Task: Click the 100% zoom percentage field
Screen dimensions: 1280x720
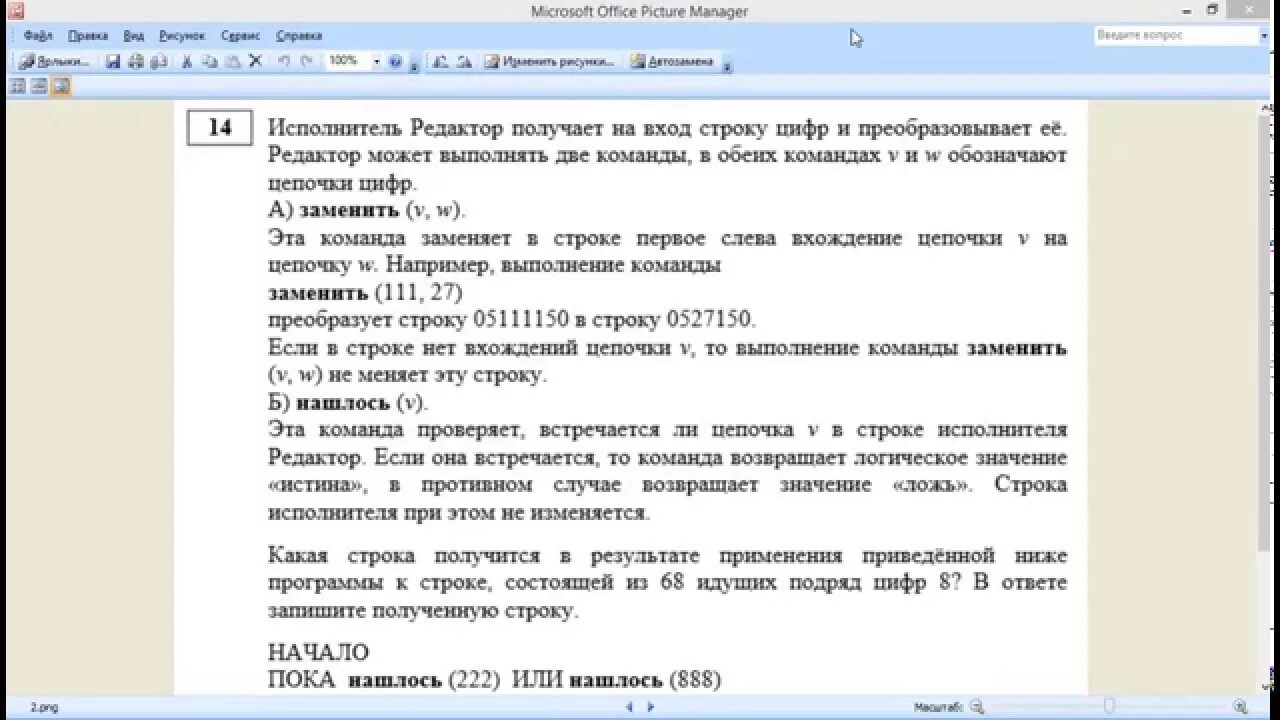Action: tap(347, 61)
